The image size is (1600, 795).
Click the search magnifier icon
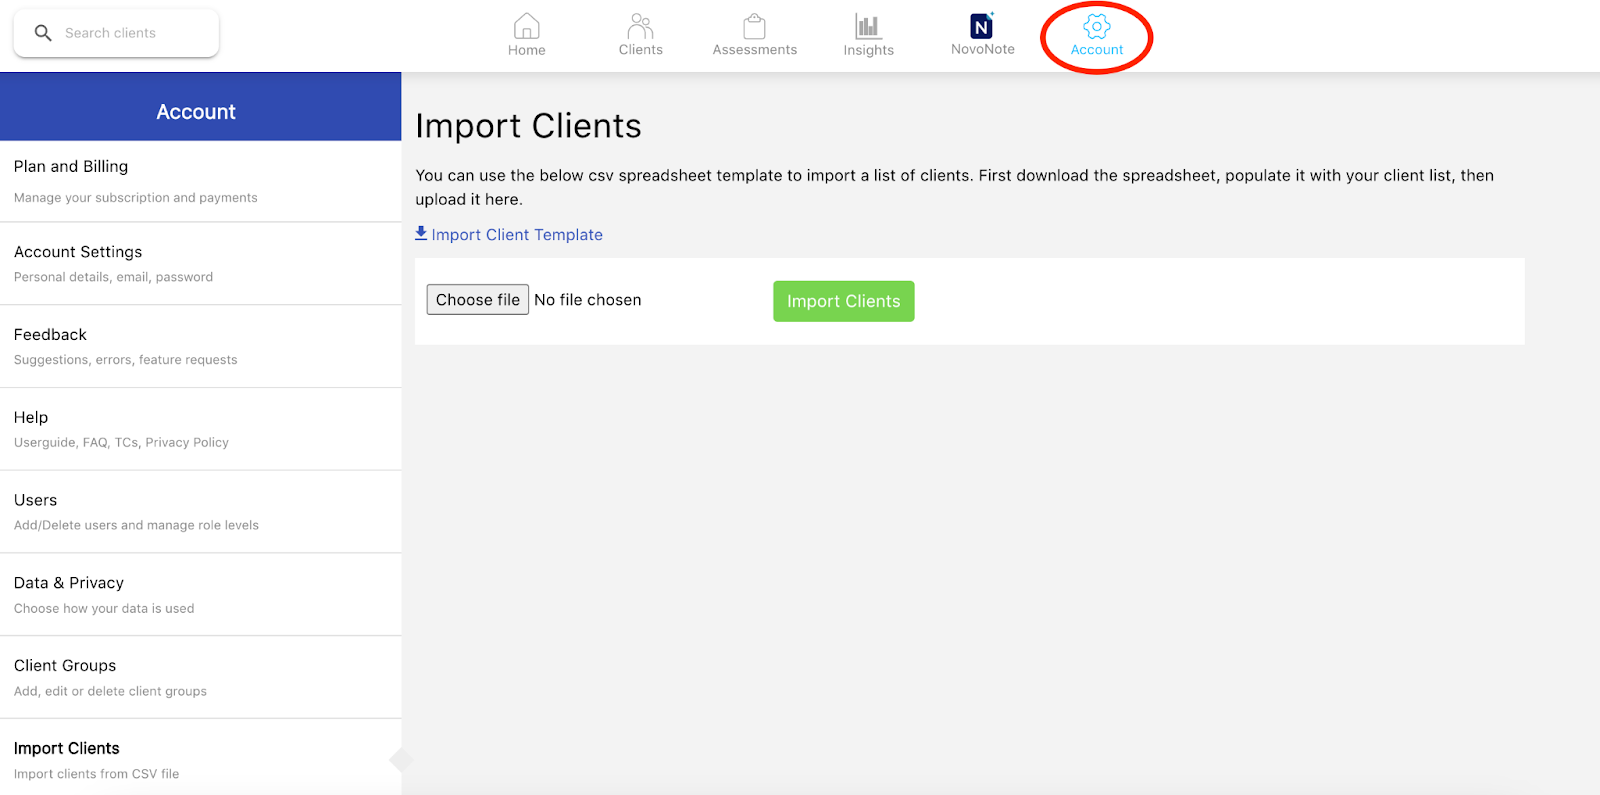pos(43,33)
